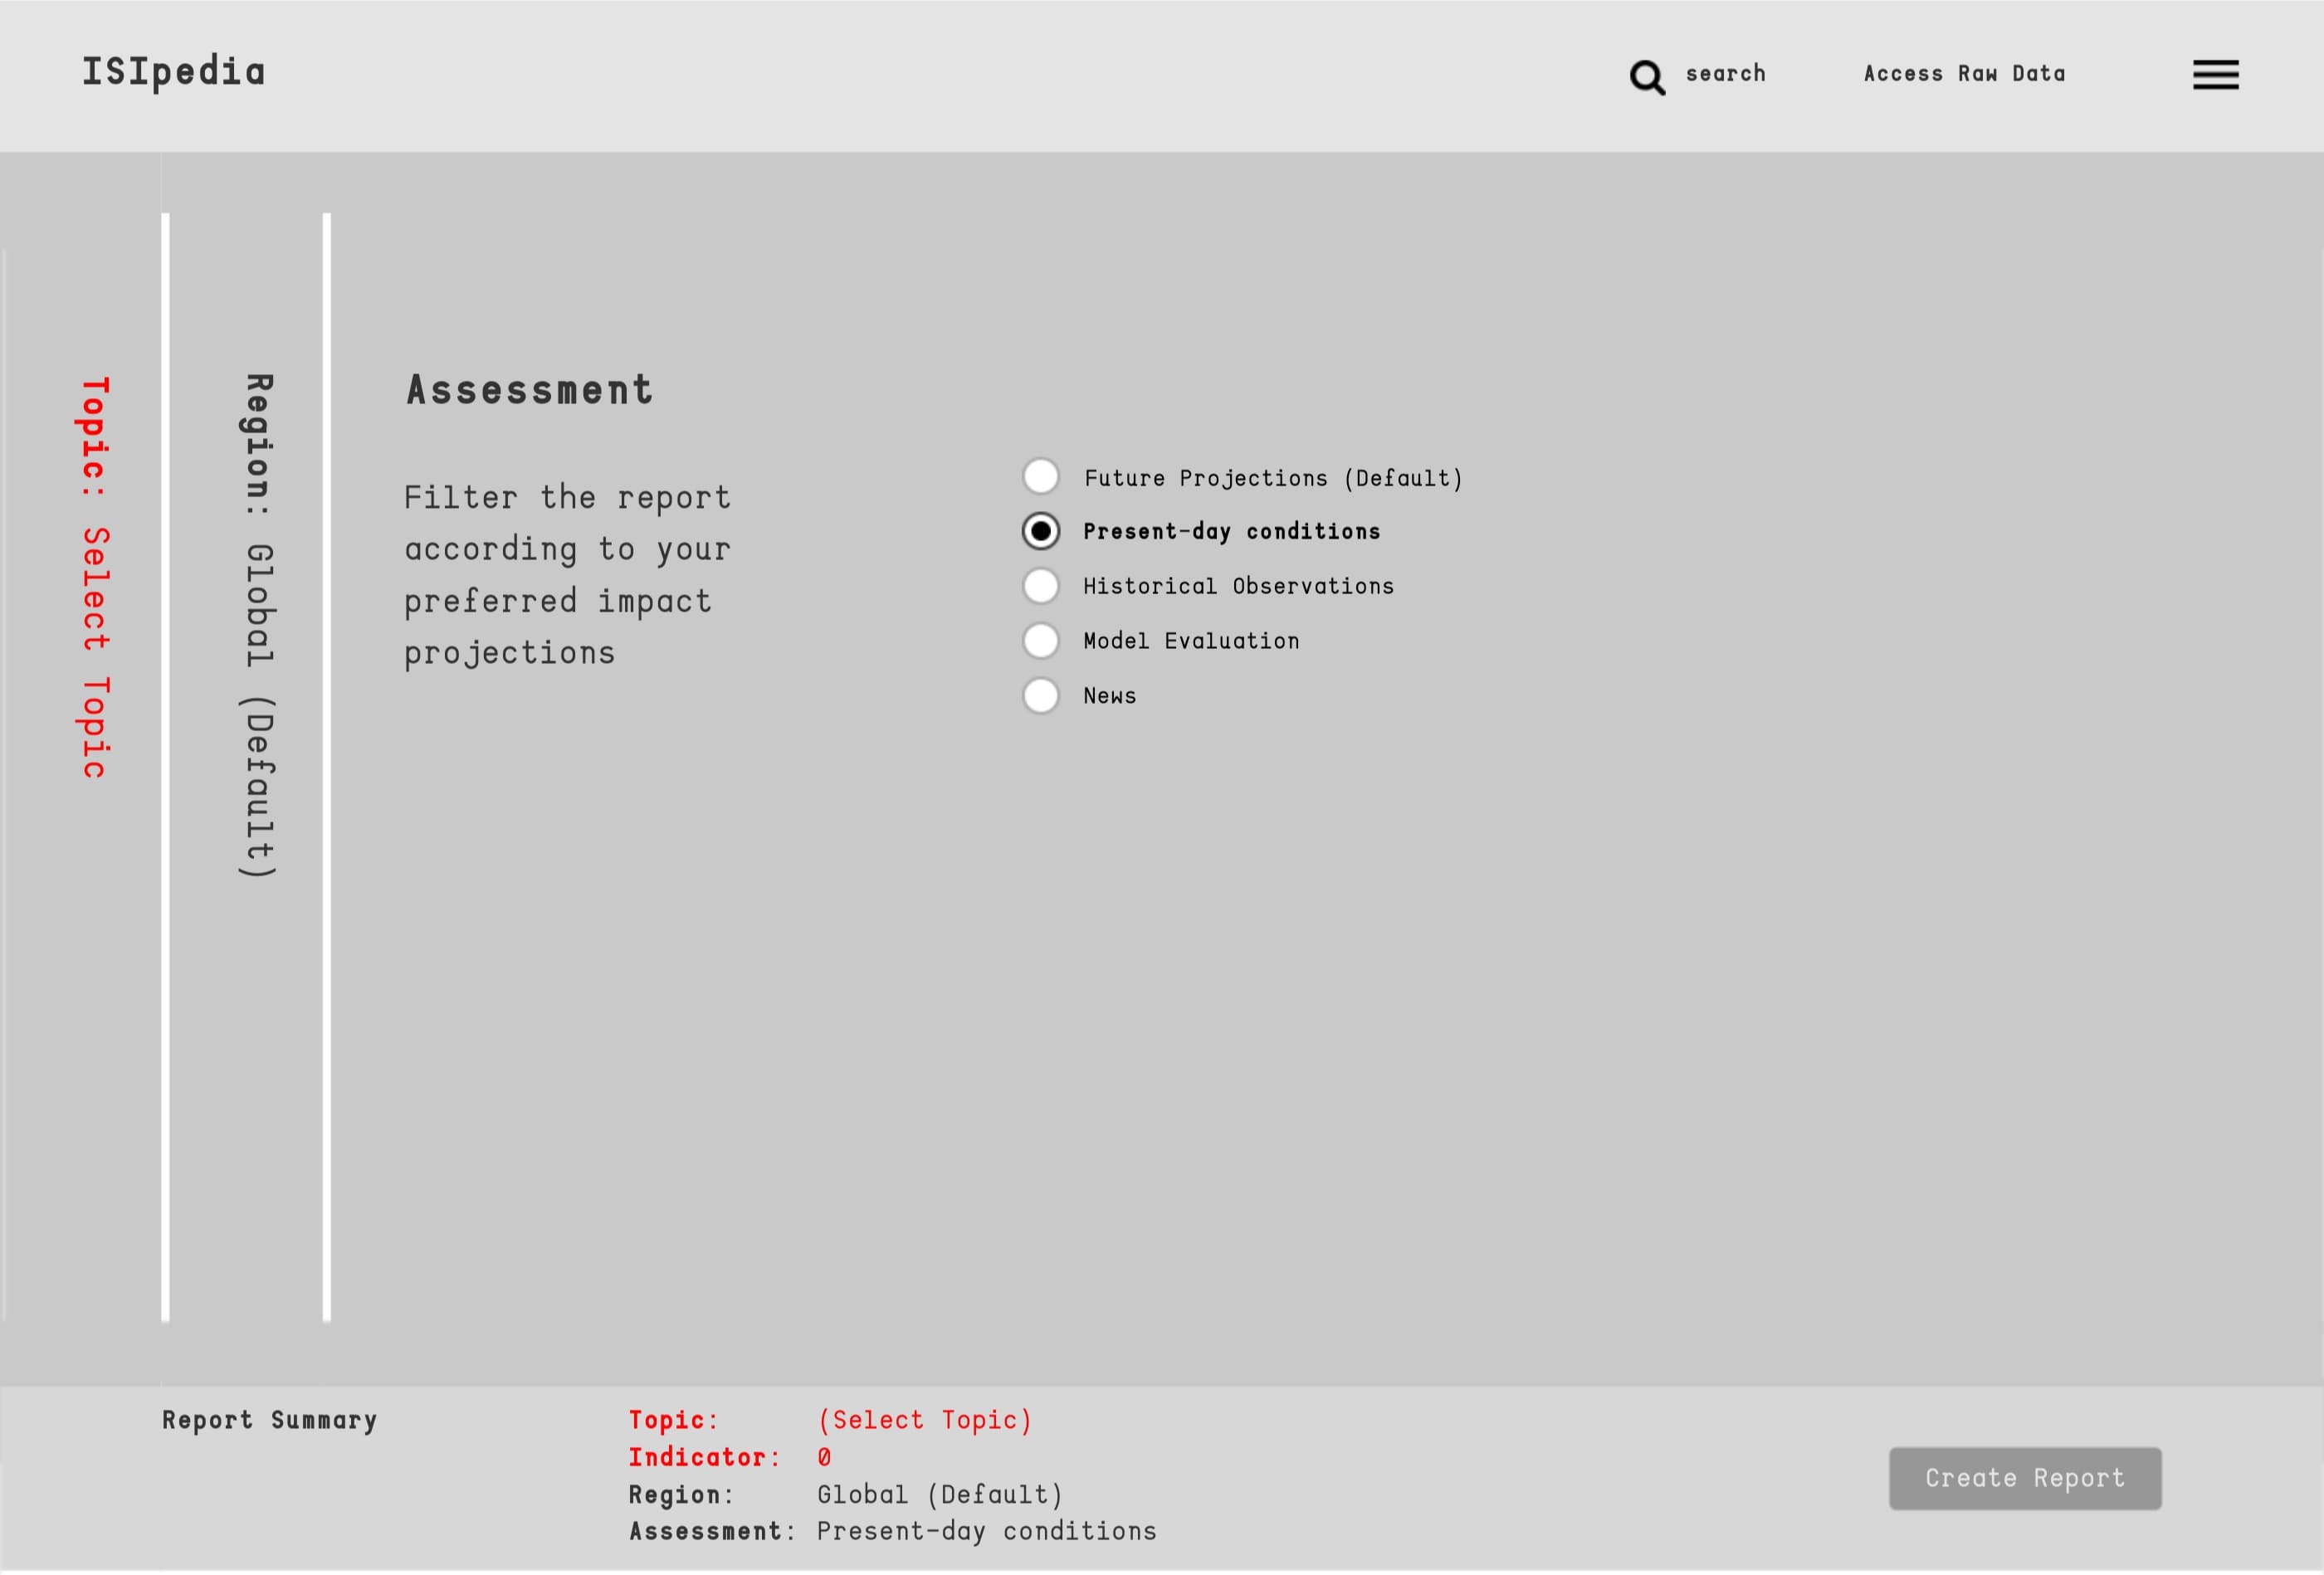Click the Indicator: label in summary

(x=704, y=1457)
